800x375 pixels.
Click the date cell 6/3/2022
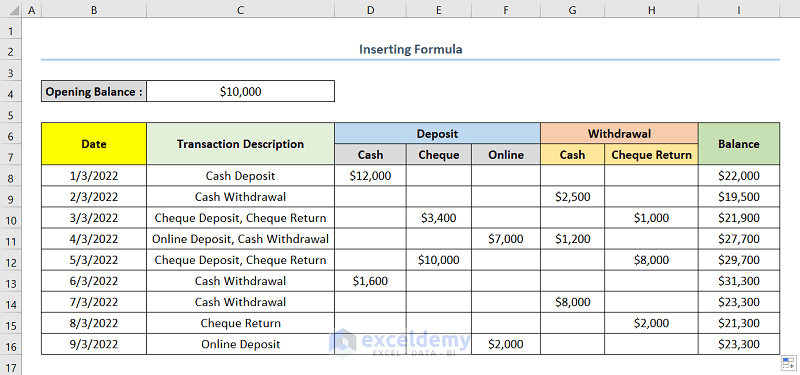tap(94, 281)
